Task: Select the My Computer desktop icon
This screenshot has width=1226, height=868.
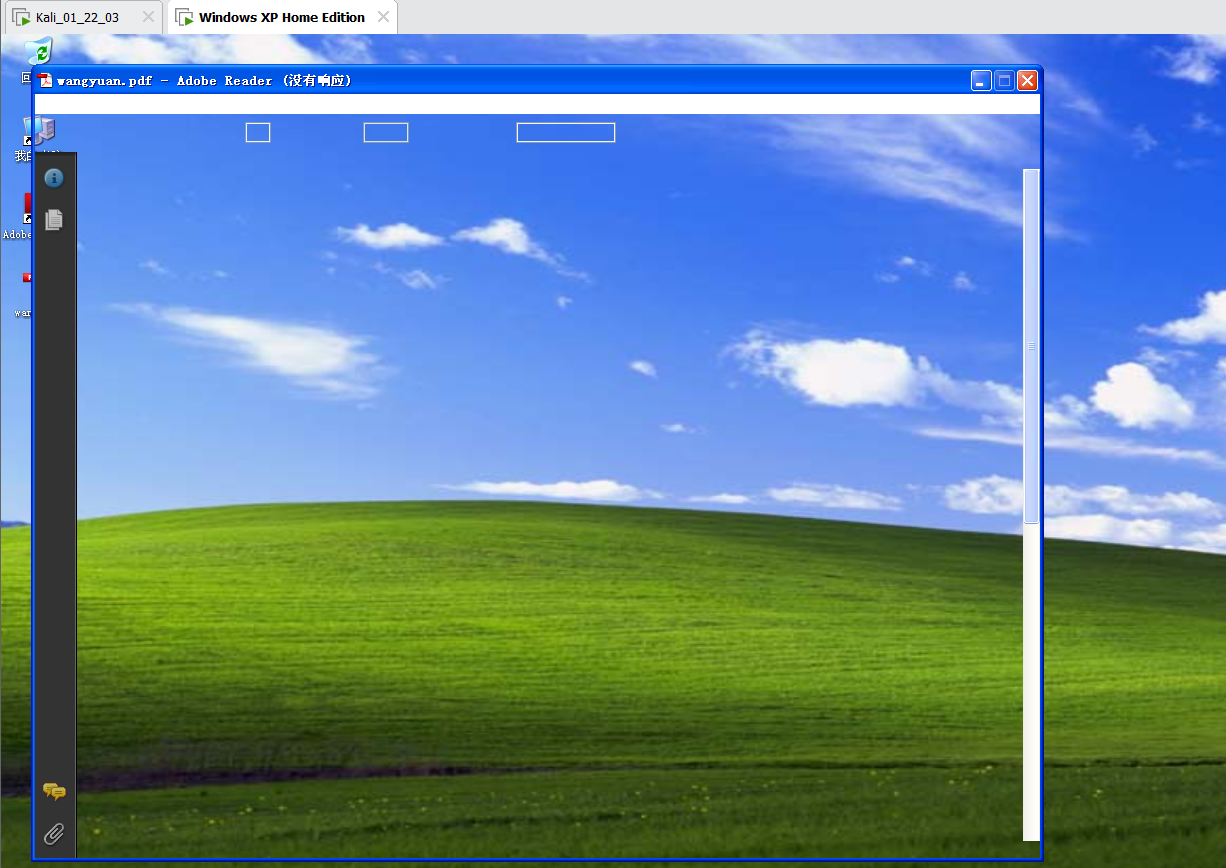Action: tap(40, 130)
